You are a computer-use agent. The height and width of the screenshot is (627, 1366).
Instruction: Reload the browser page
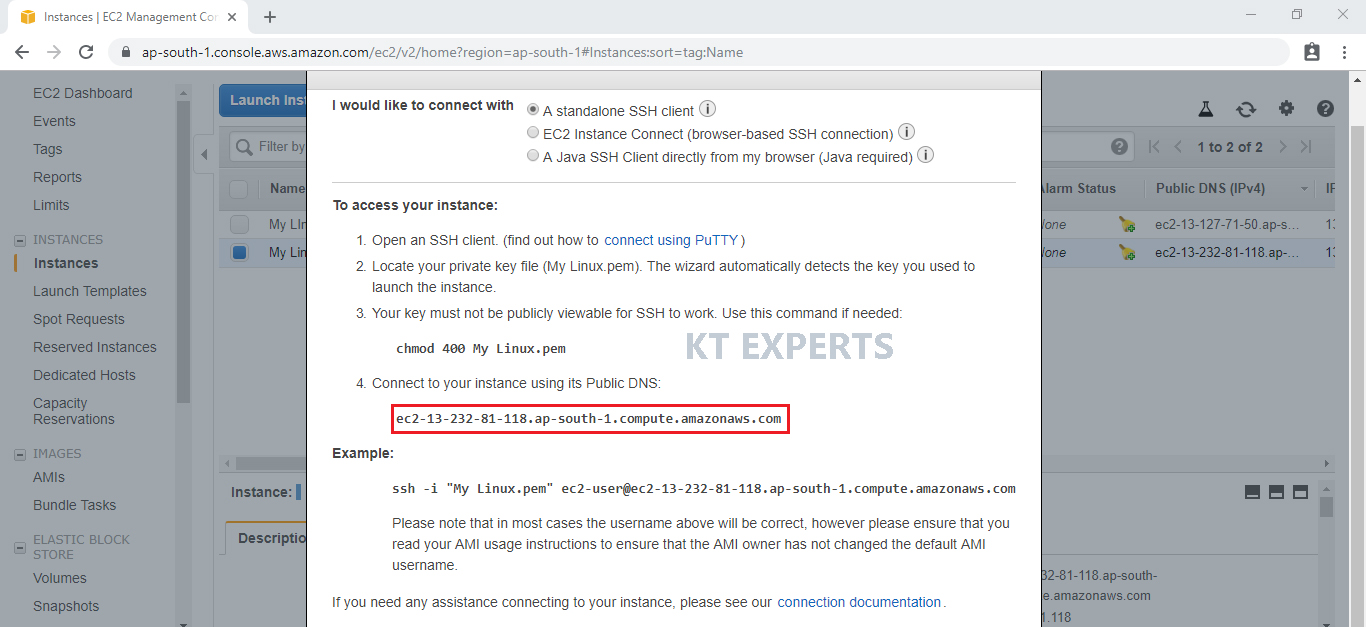point(86,52)
